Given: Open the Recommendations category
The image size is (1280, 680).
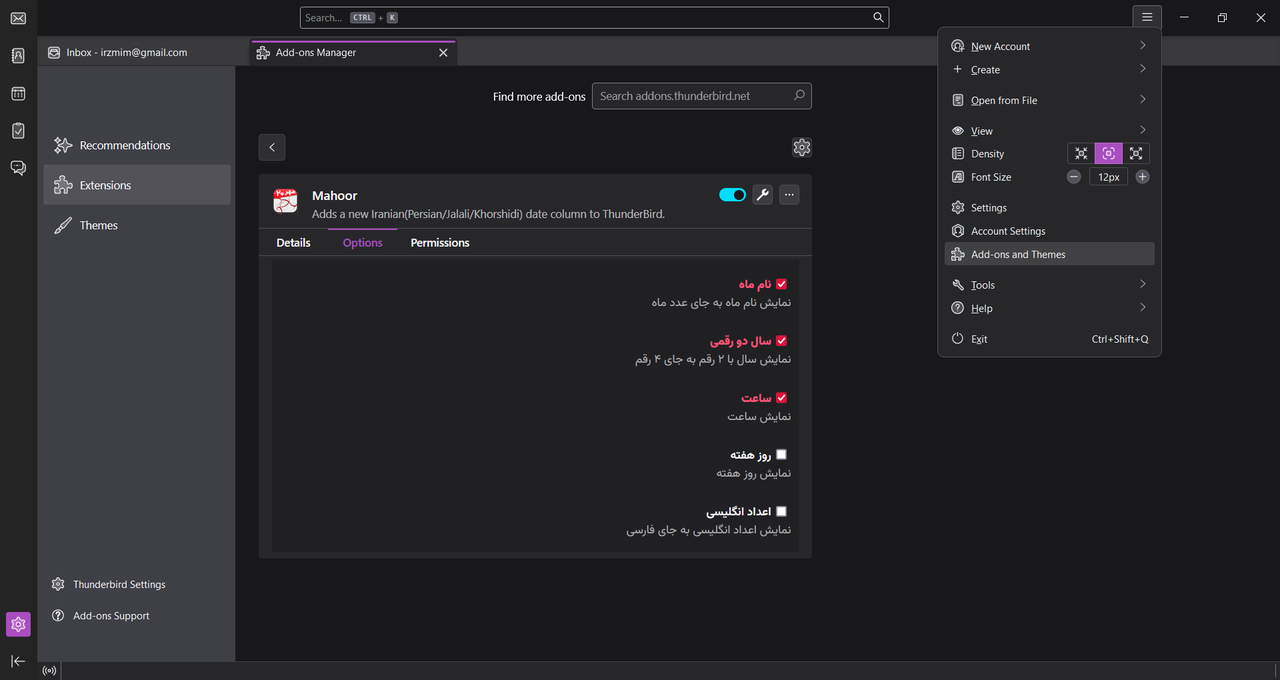Looking at the screenshot, I should pyautogui.click(x=137, y=145).
